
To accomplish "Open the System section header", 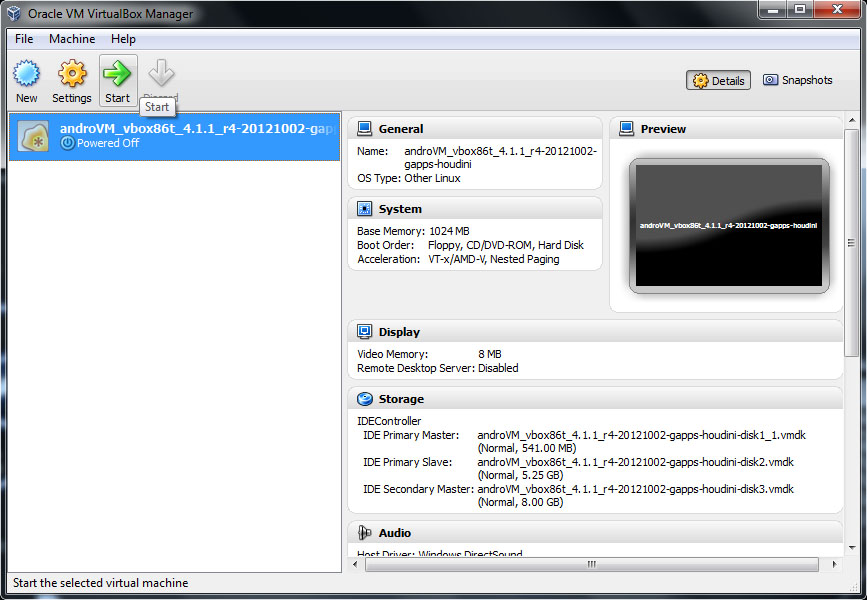I will click(x=475, y=209).
